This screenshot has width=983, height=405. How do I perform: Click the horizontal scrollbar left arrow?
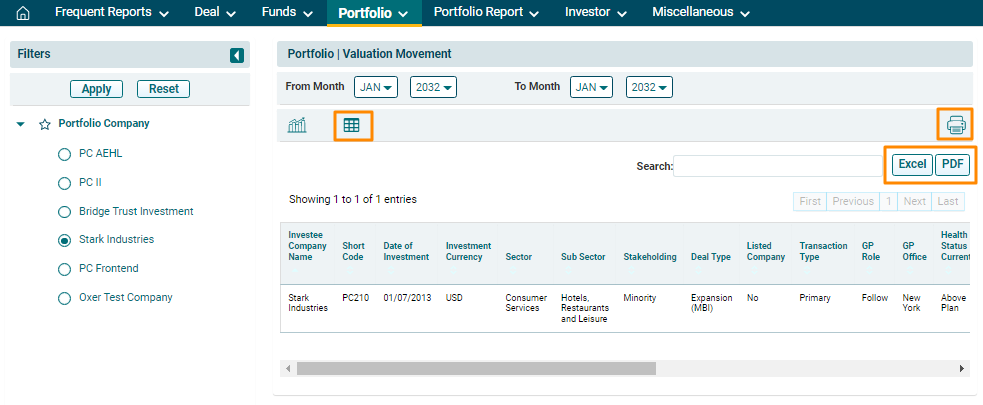pos(288,368)
